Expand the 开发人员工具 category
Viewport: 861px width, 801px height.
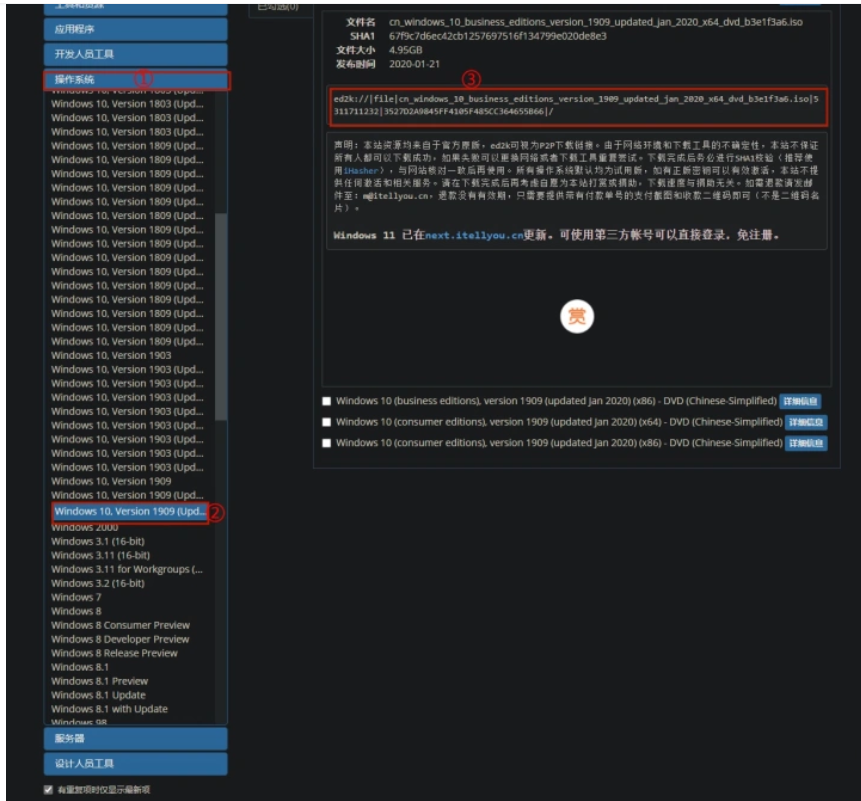tap(135, 54)
